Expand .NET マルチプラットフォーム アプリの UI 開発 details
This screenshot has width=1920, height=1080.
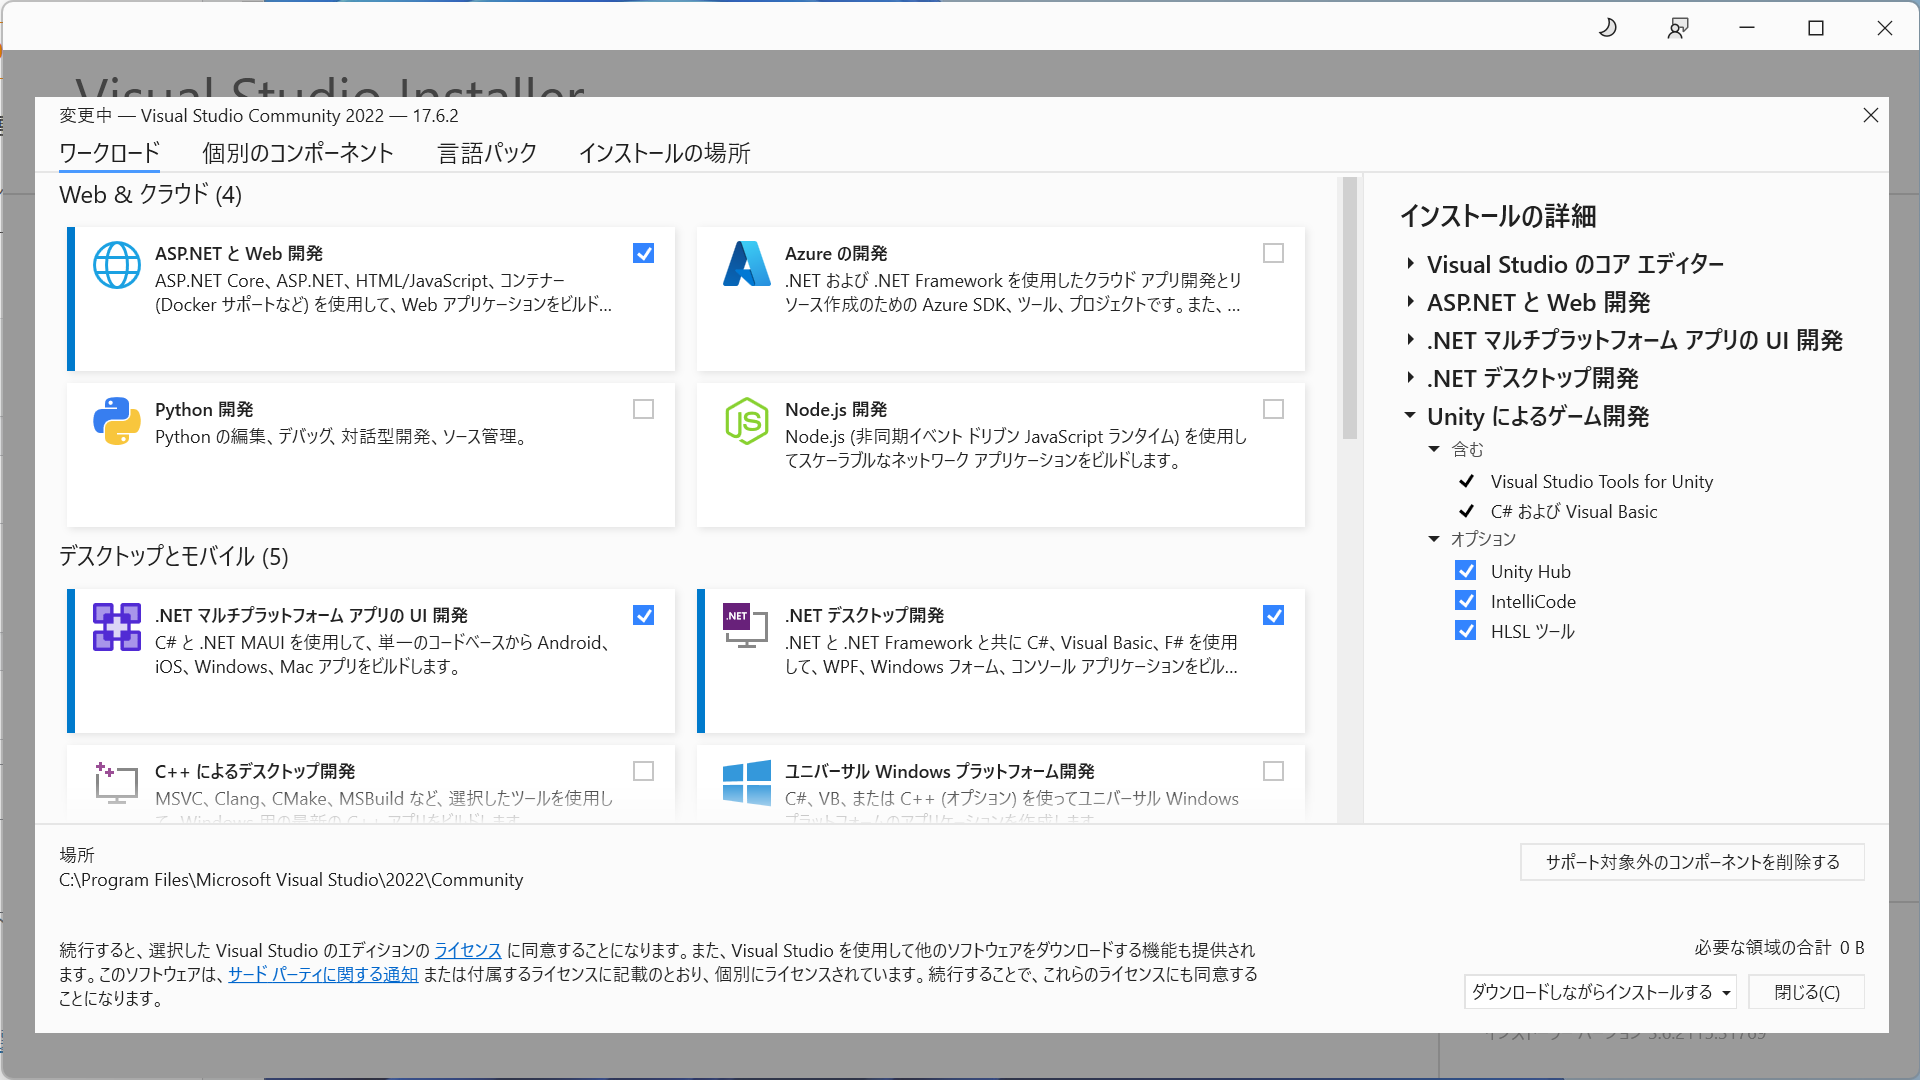tap(1410, 340)
